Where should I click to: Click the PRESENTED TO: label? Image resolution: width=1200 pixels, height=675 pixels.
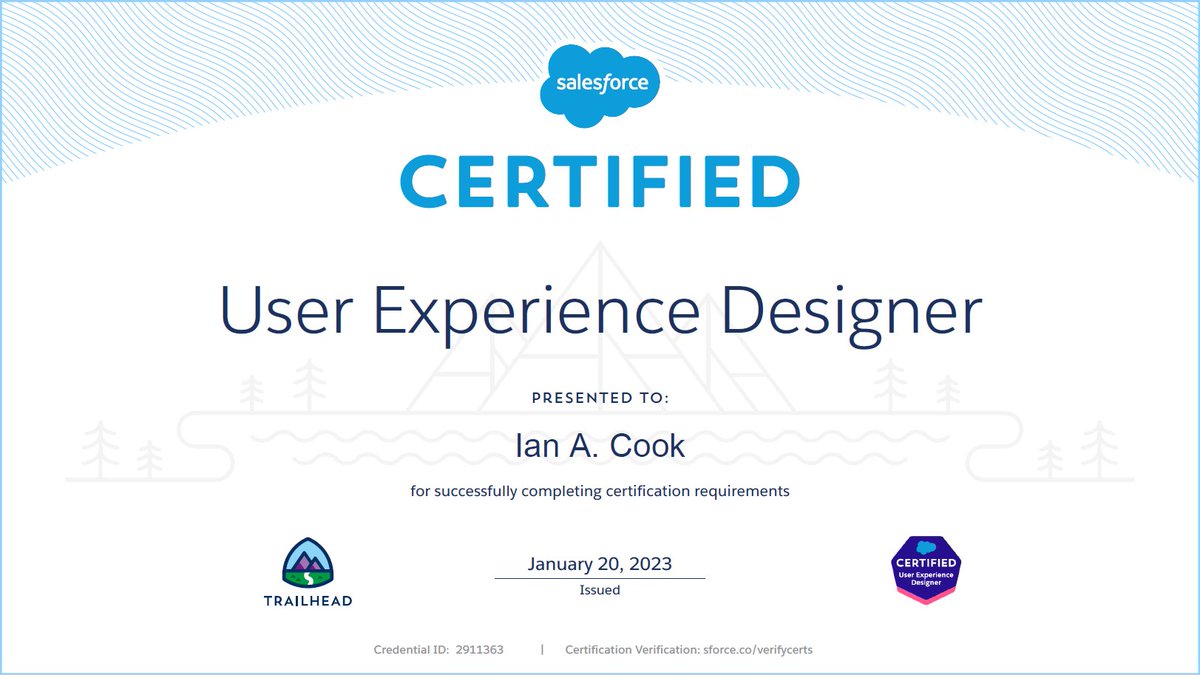click(600, 397)
